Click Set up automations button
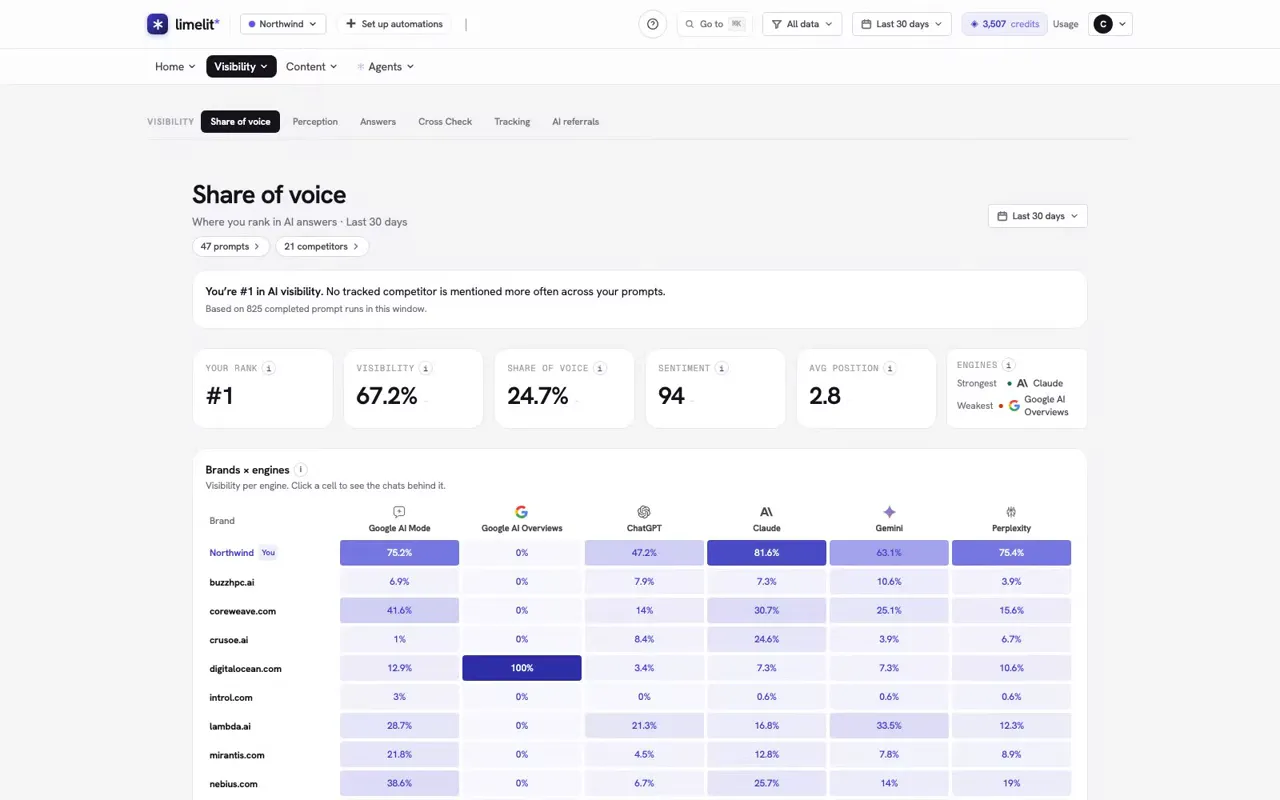 pos(393,24)
